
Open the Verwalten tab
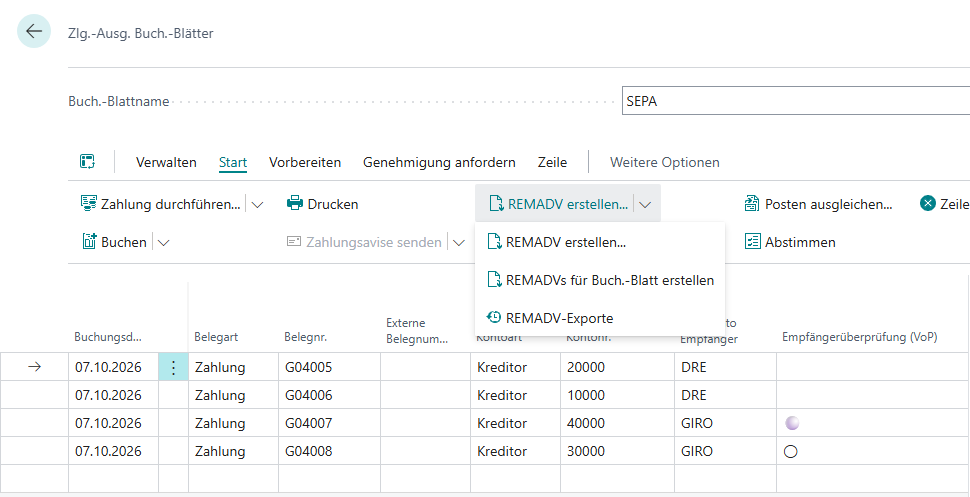166,162
